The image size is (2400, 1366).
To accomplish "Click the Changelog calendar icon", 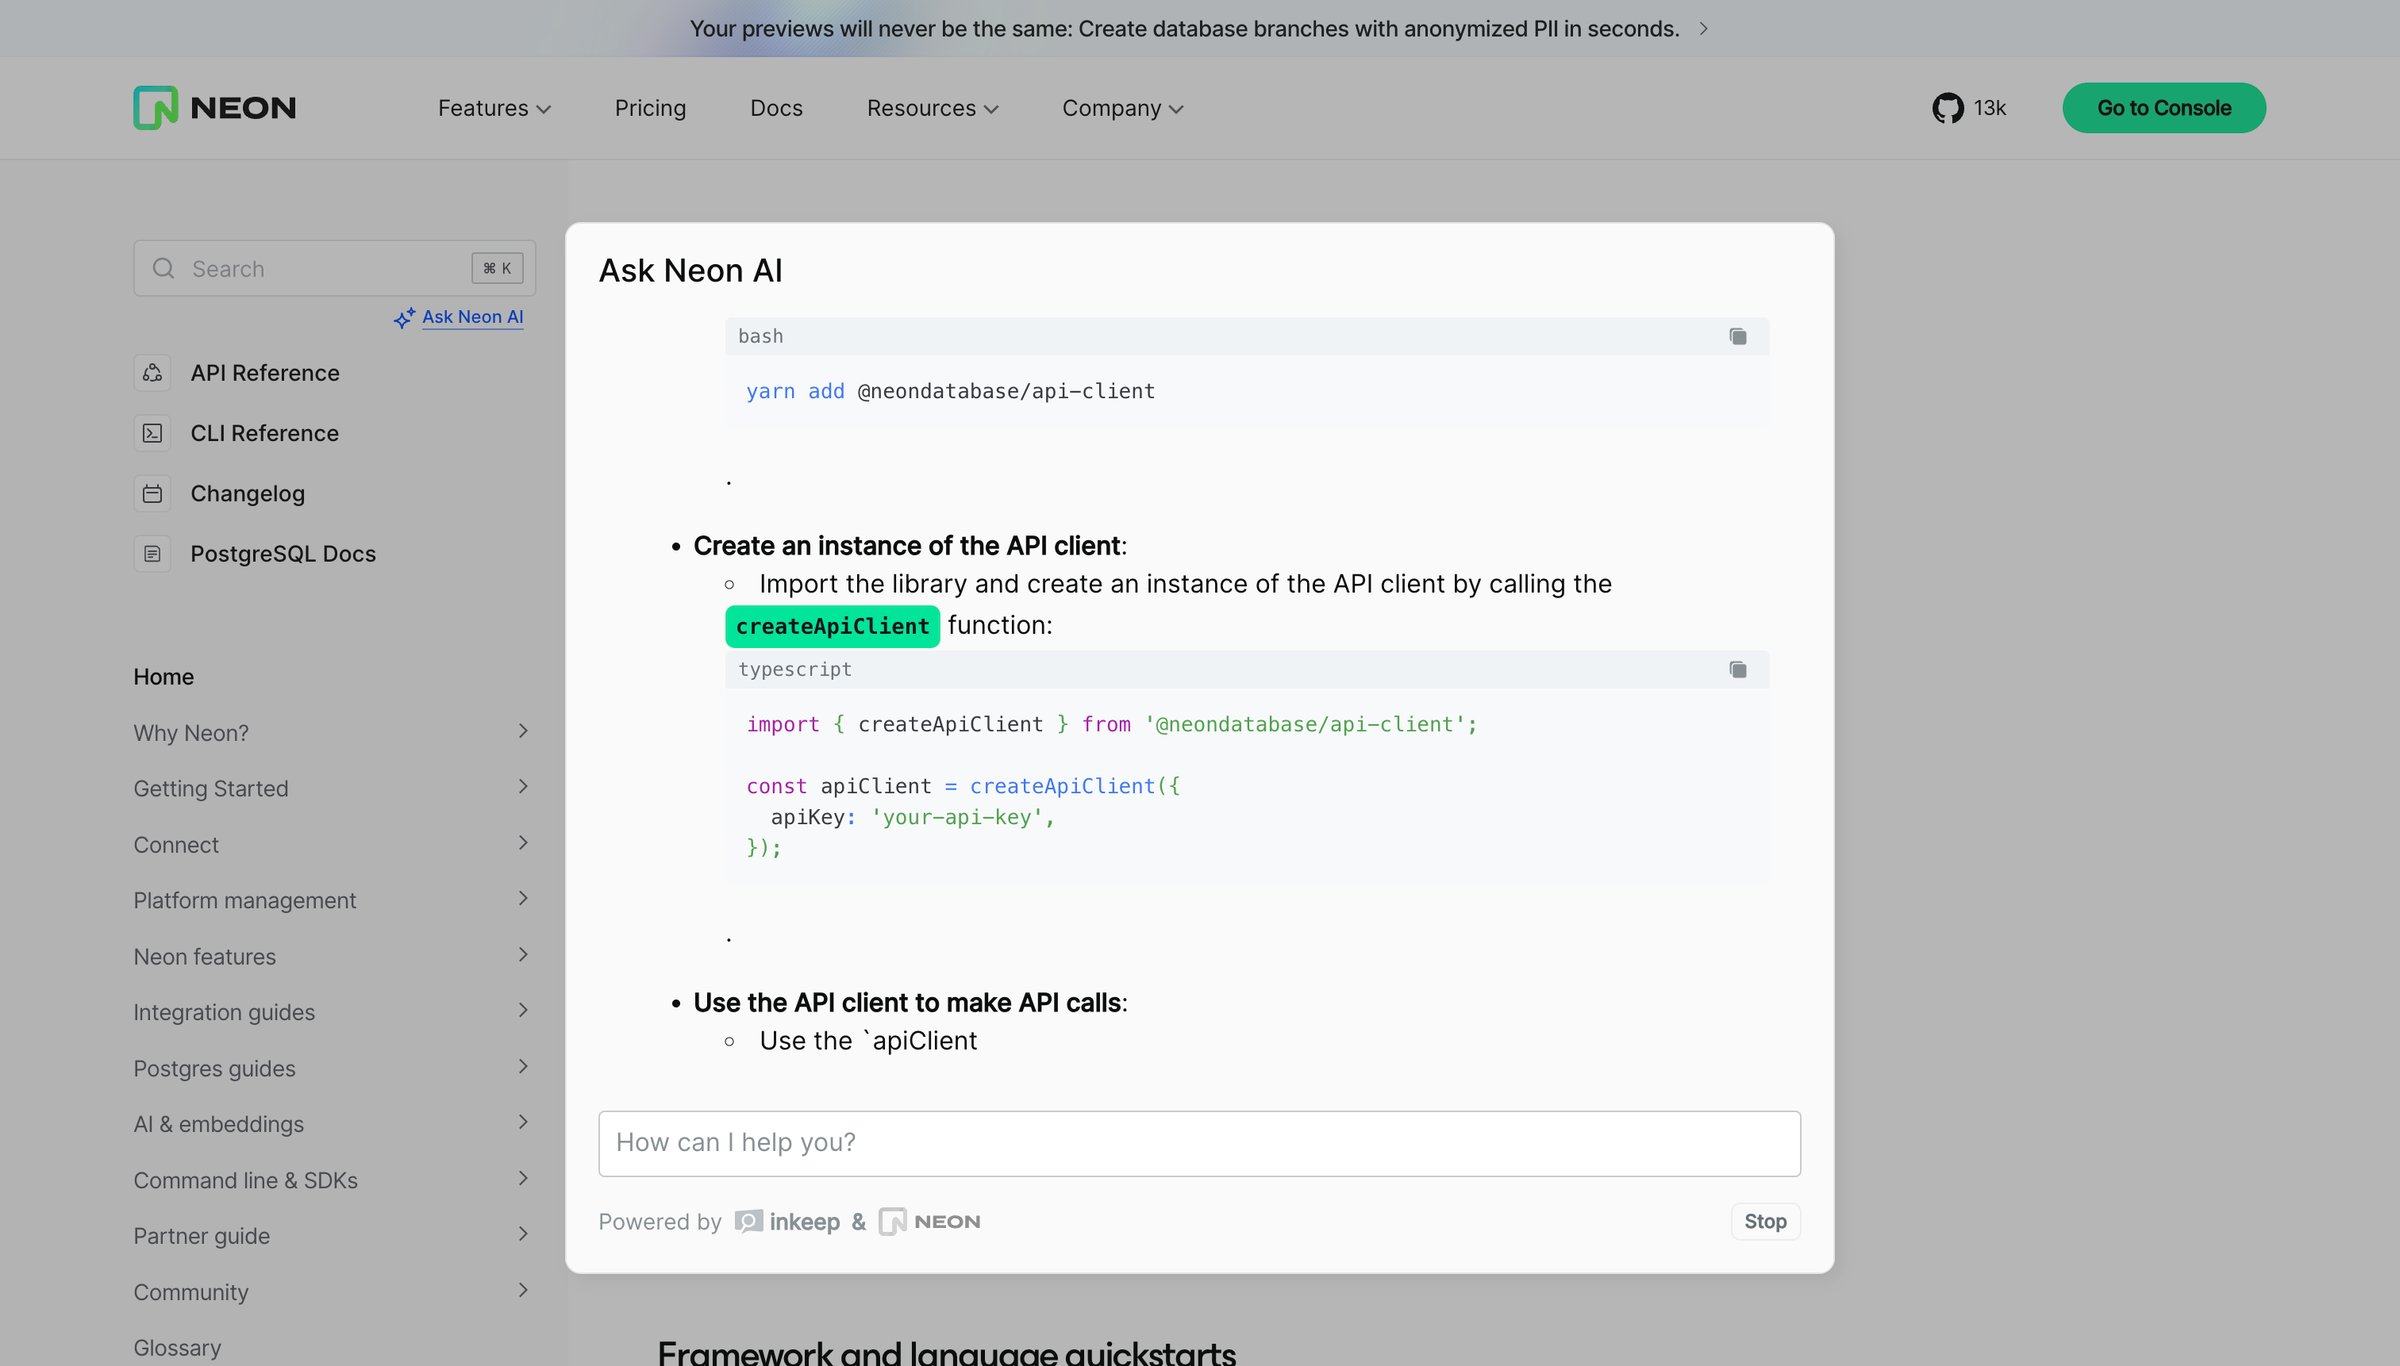I will [152, 494].
